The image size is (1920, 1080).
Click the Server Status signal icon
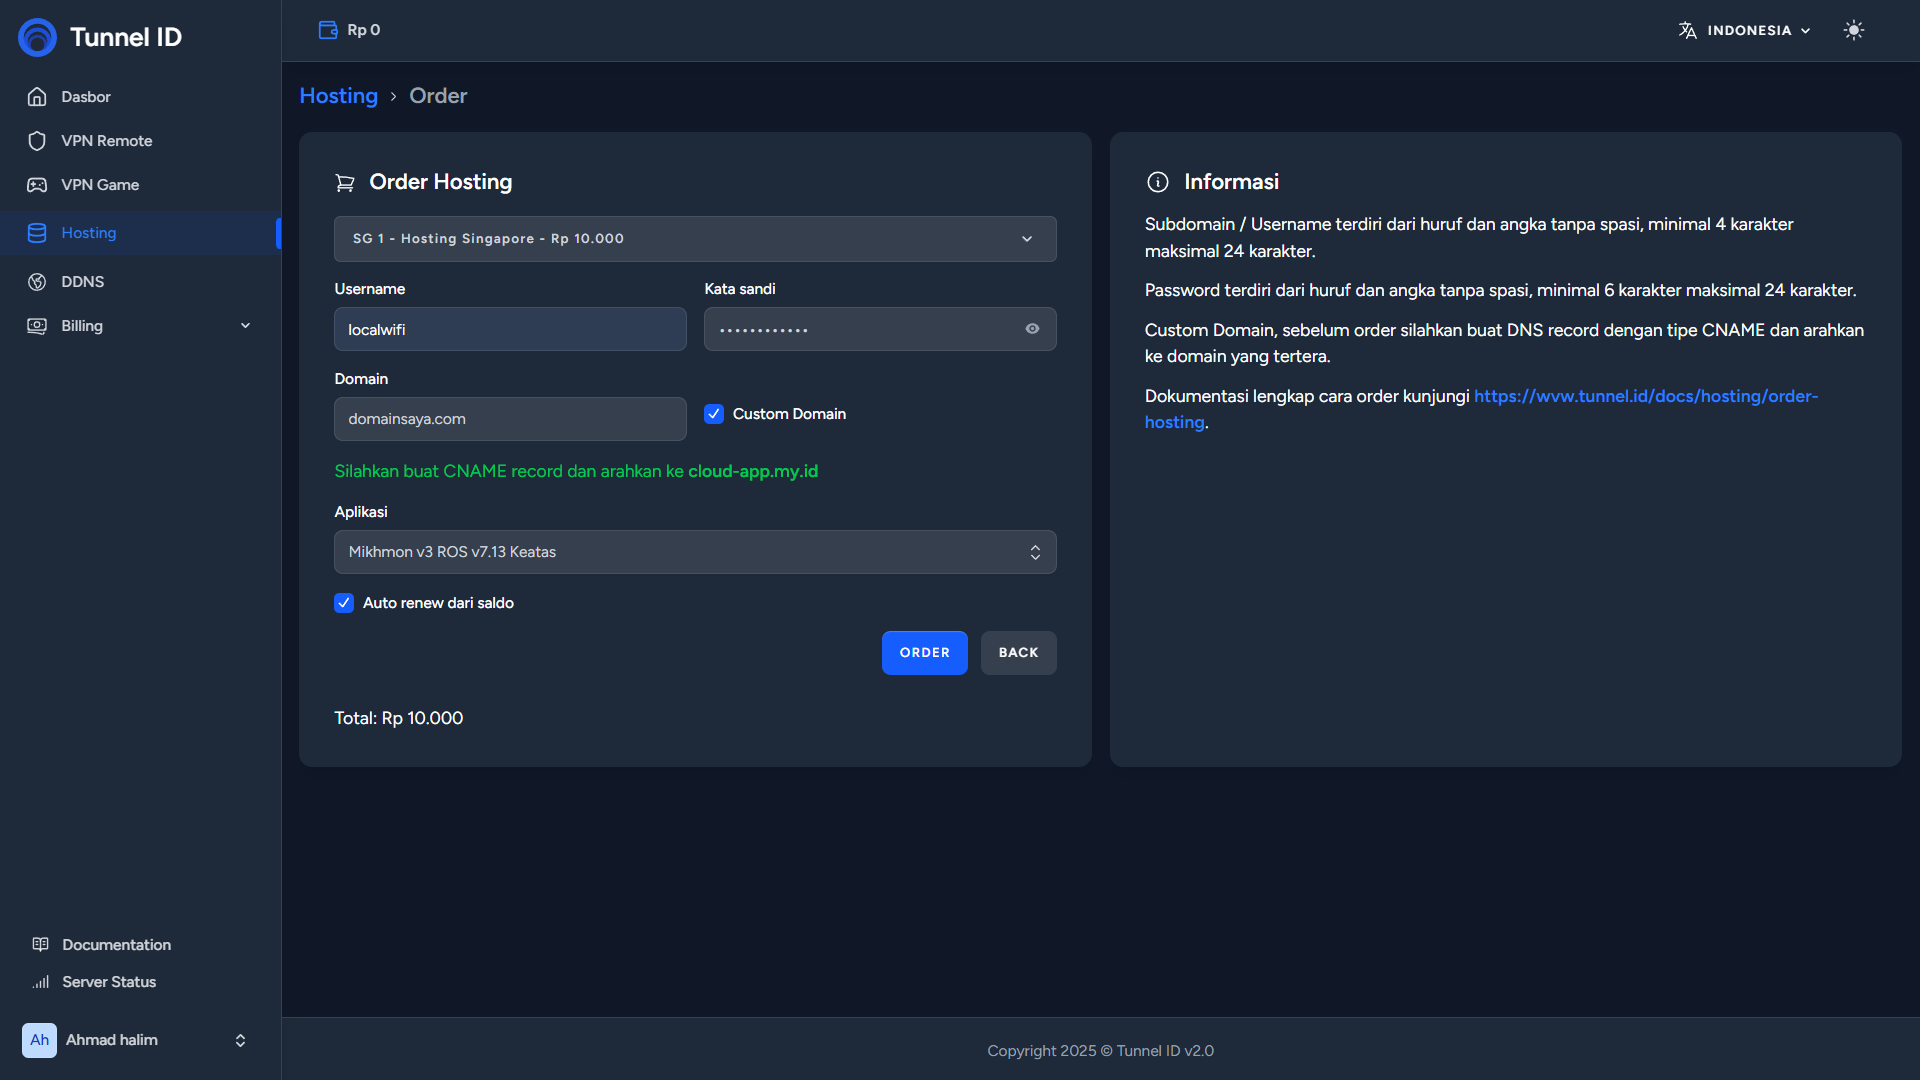(x=41, y=982)
